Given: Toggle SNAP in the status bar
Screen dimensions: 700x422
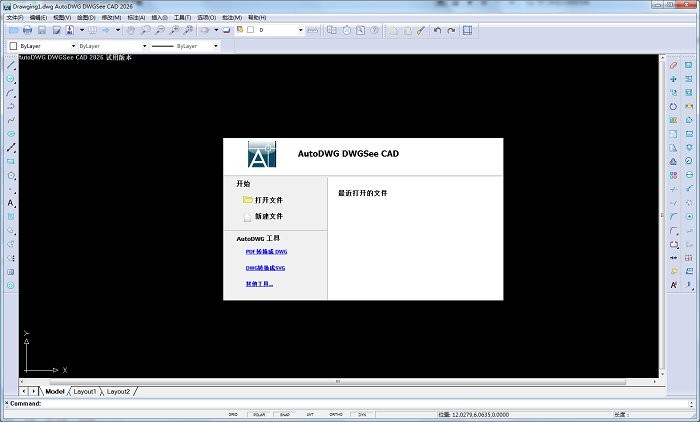Looking at the screenshot, I should coord(284,414).
